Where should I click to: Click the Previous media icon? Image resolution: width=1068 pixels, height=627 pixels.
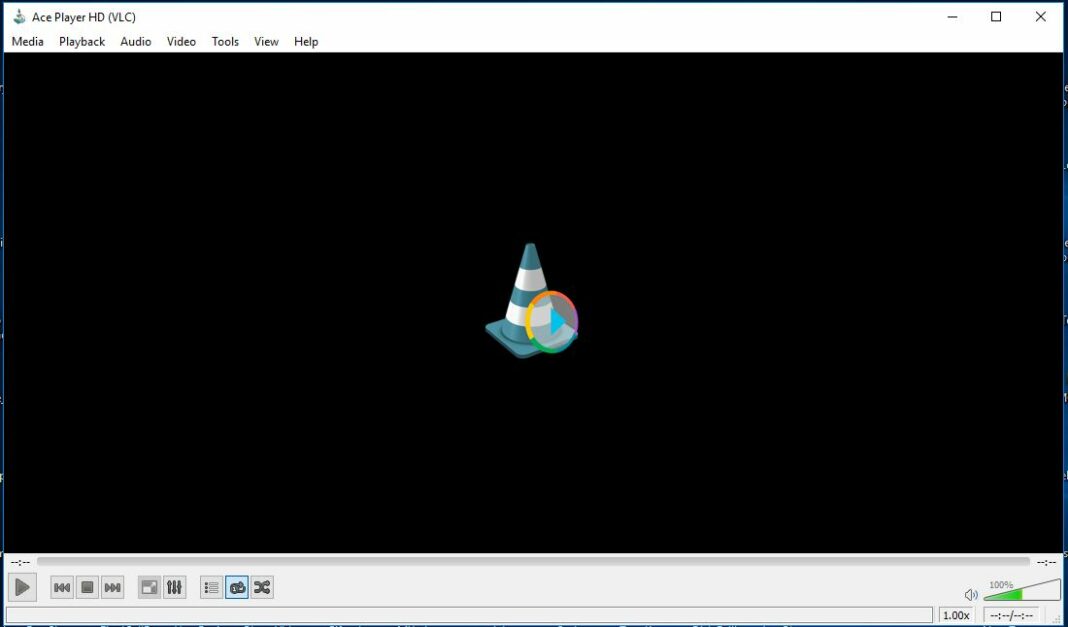pyautogui.click(x=61, y=587)
